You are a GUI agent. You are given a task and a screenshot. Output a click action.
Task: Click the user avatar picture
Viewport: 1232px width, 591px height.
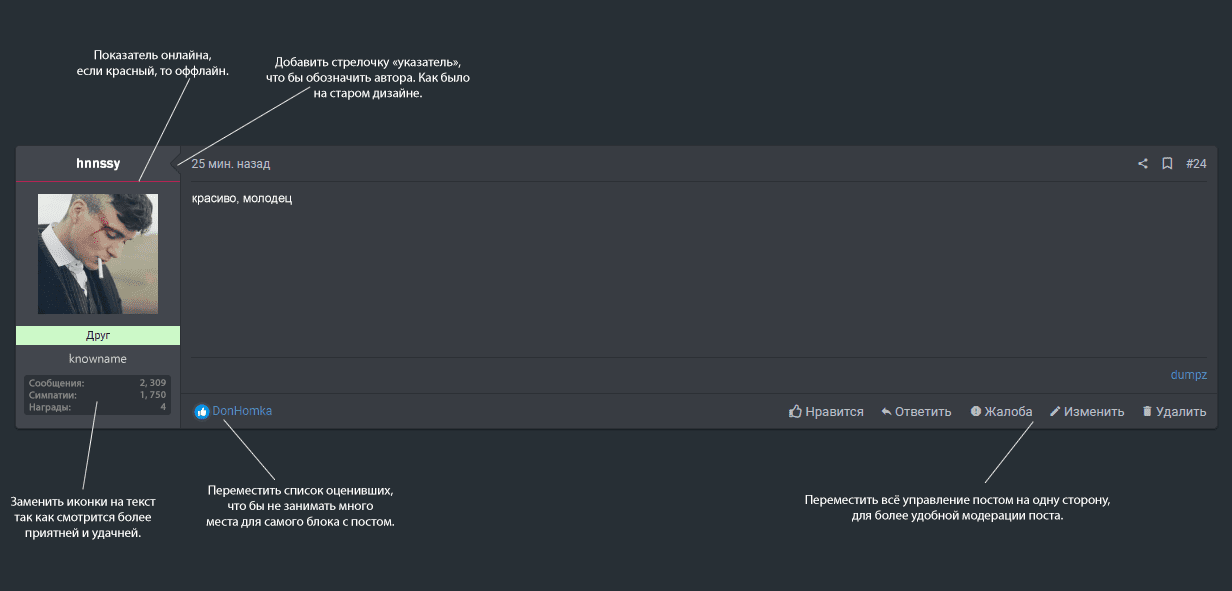[x=98, y=254]
